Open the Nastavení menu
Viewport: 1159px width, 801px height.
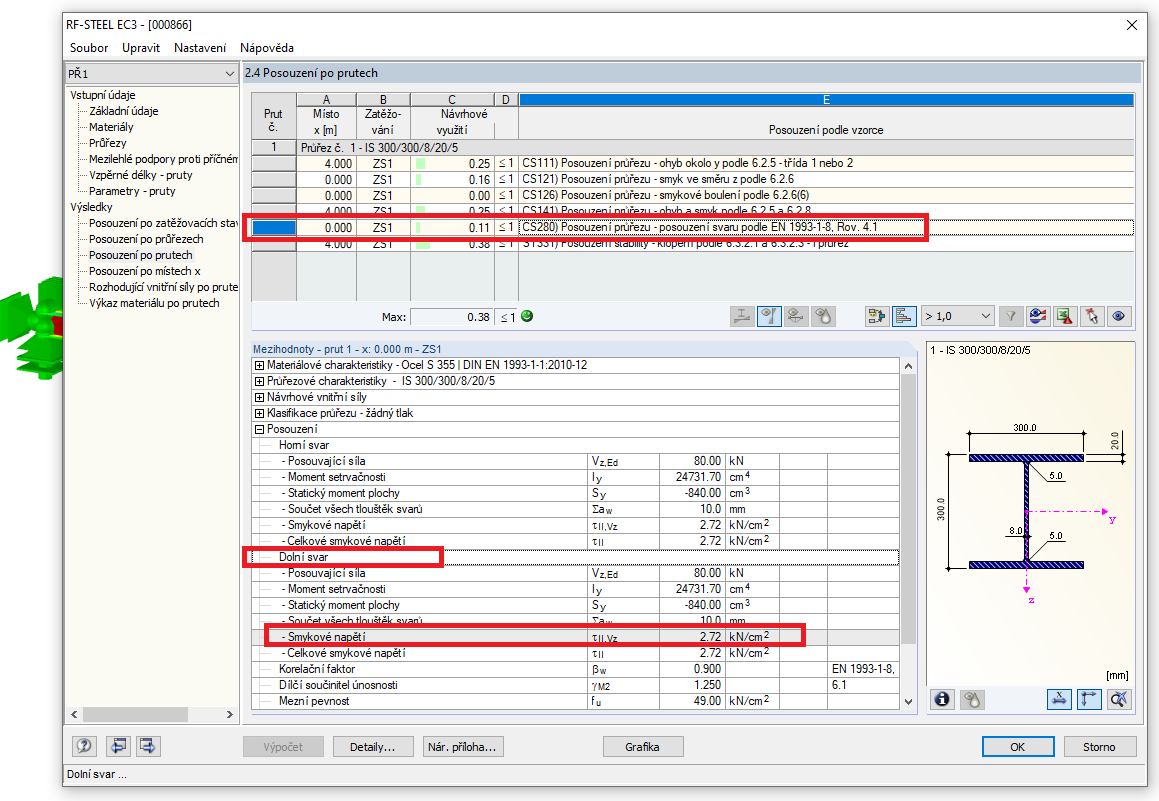pos(200,47)
